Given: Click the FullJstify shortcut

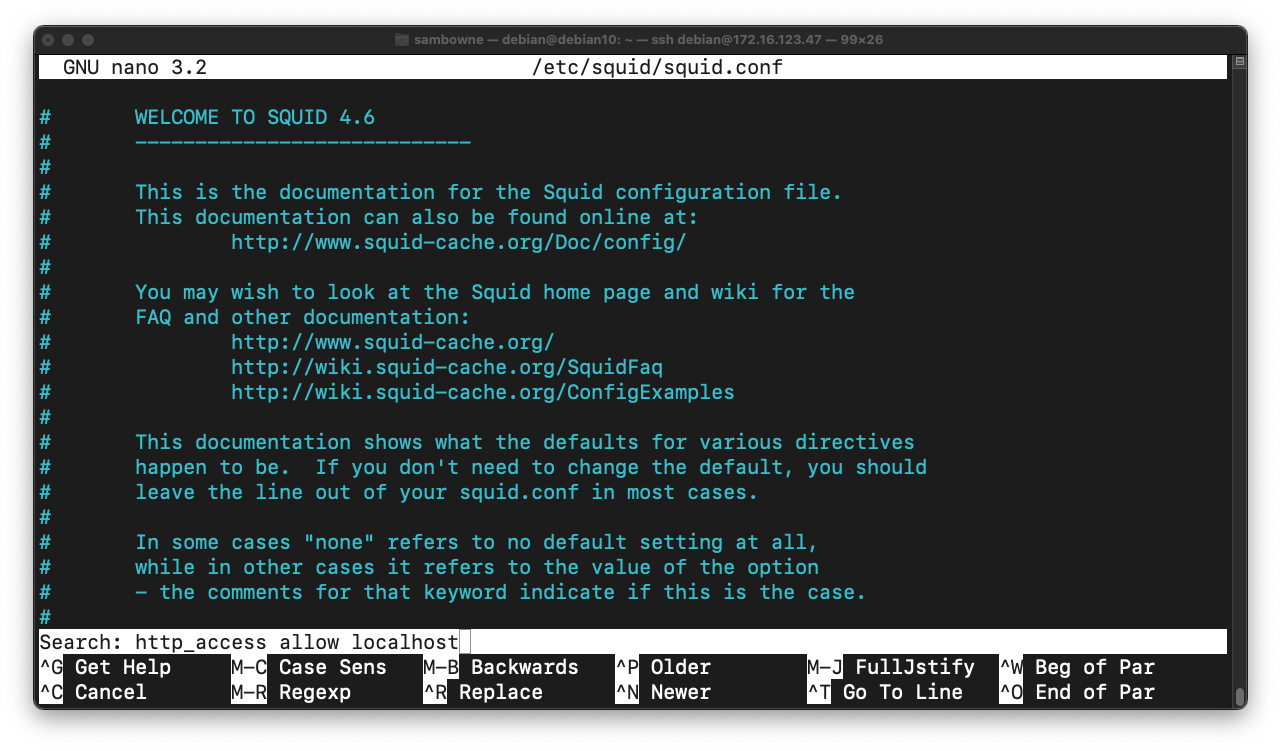Looking at the screenshot, I should point(913,667).
